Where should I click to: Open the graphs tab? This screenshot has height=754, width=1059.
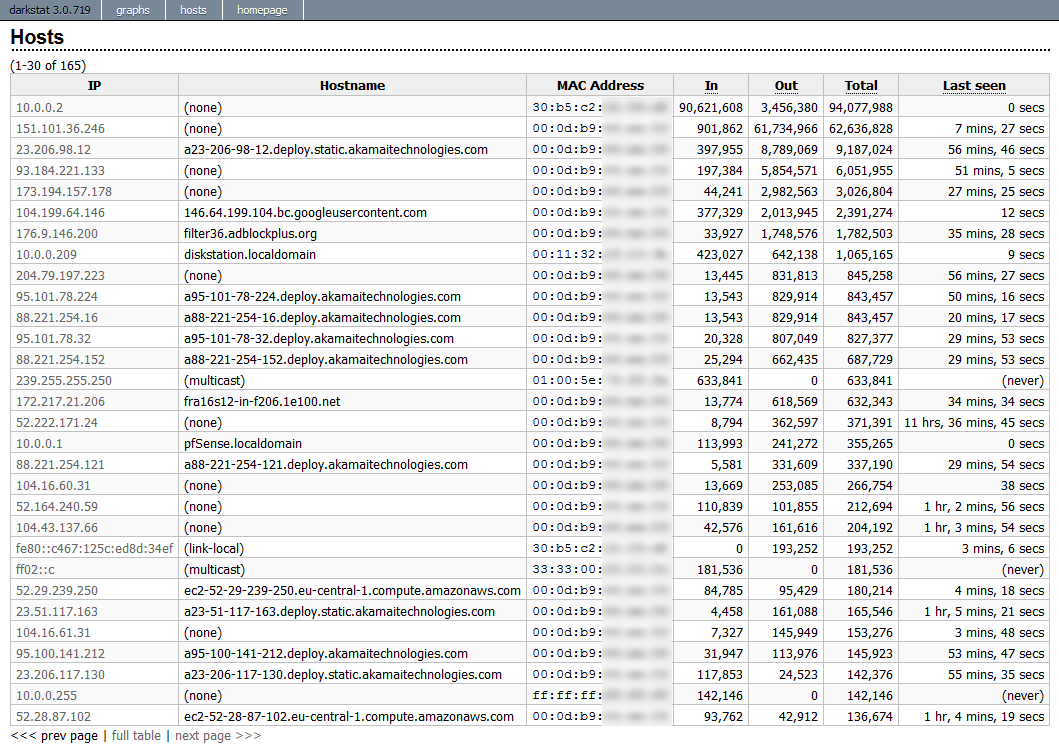click(x=132, y=10)
